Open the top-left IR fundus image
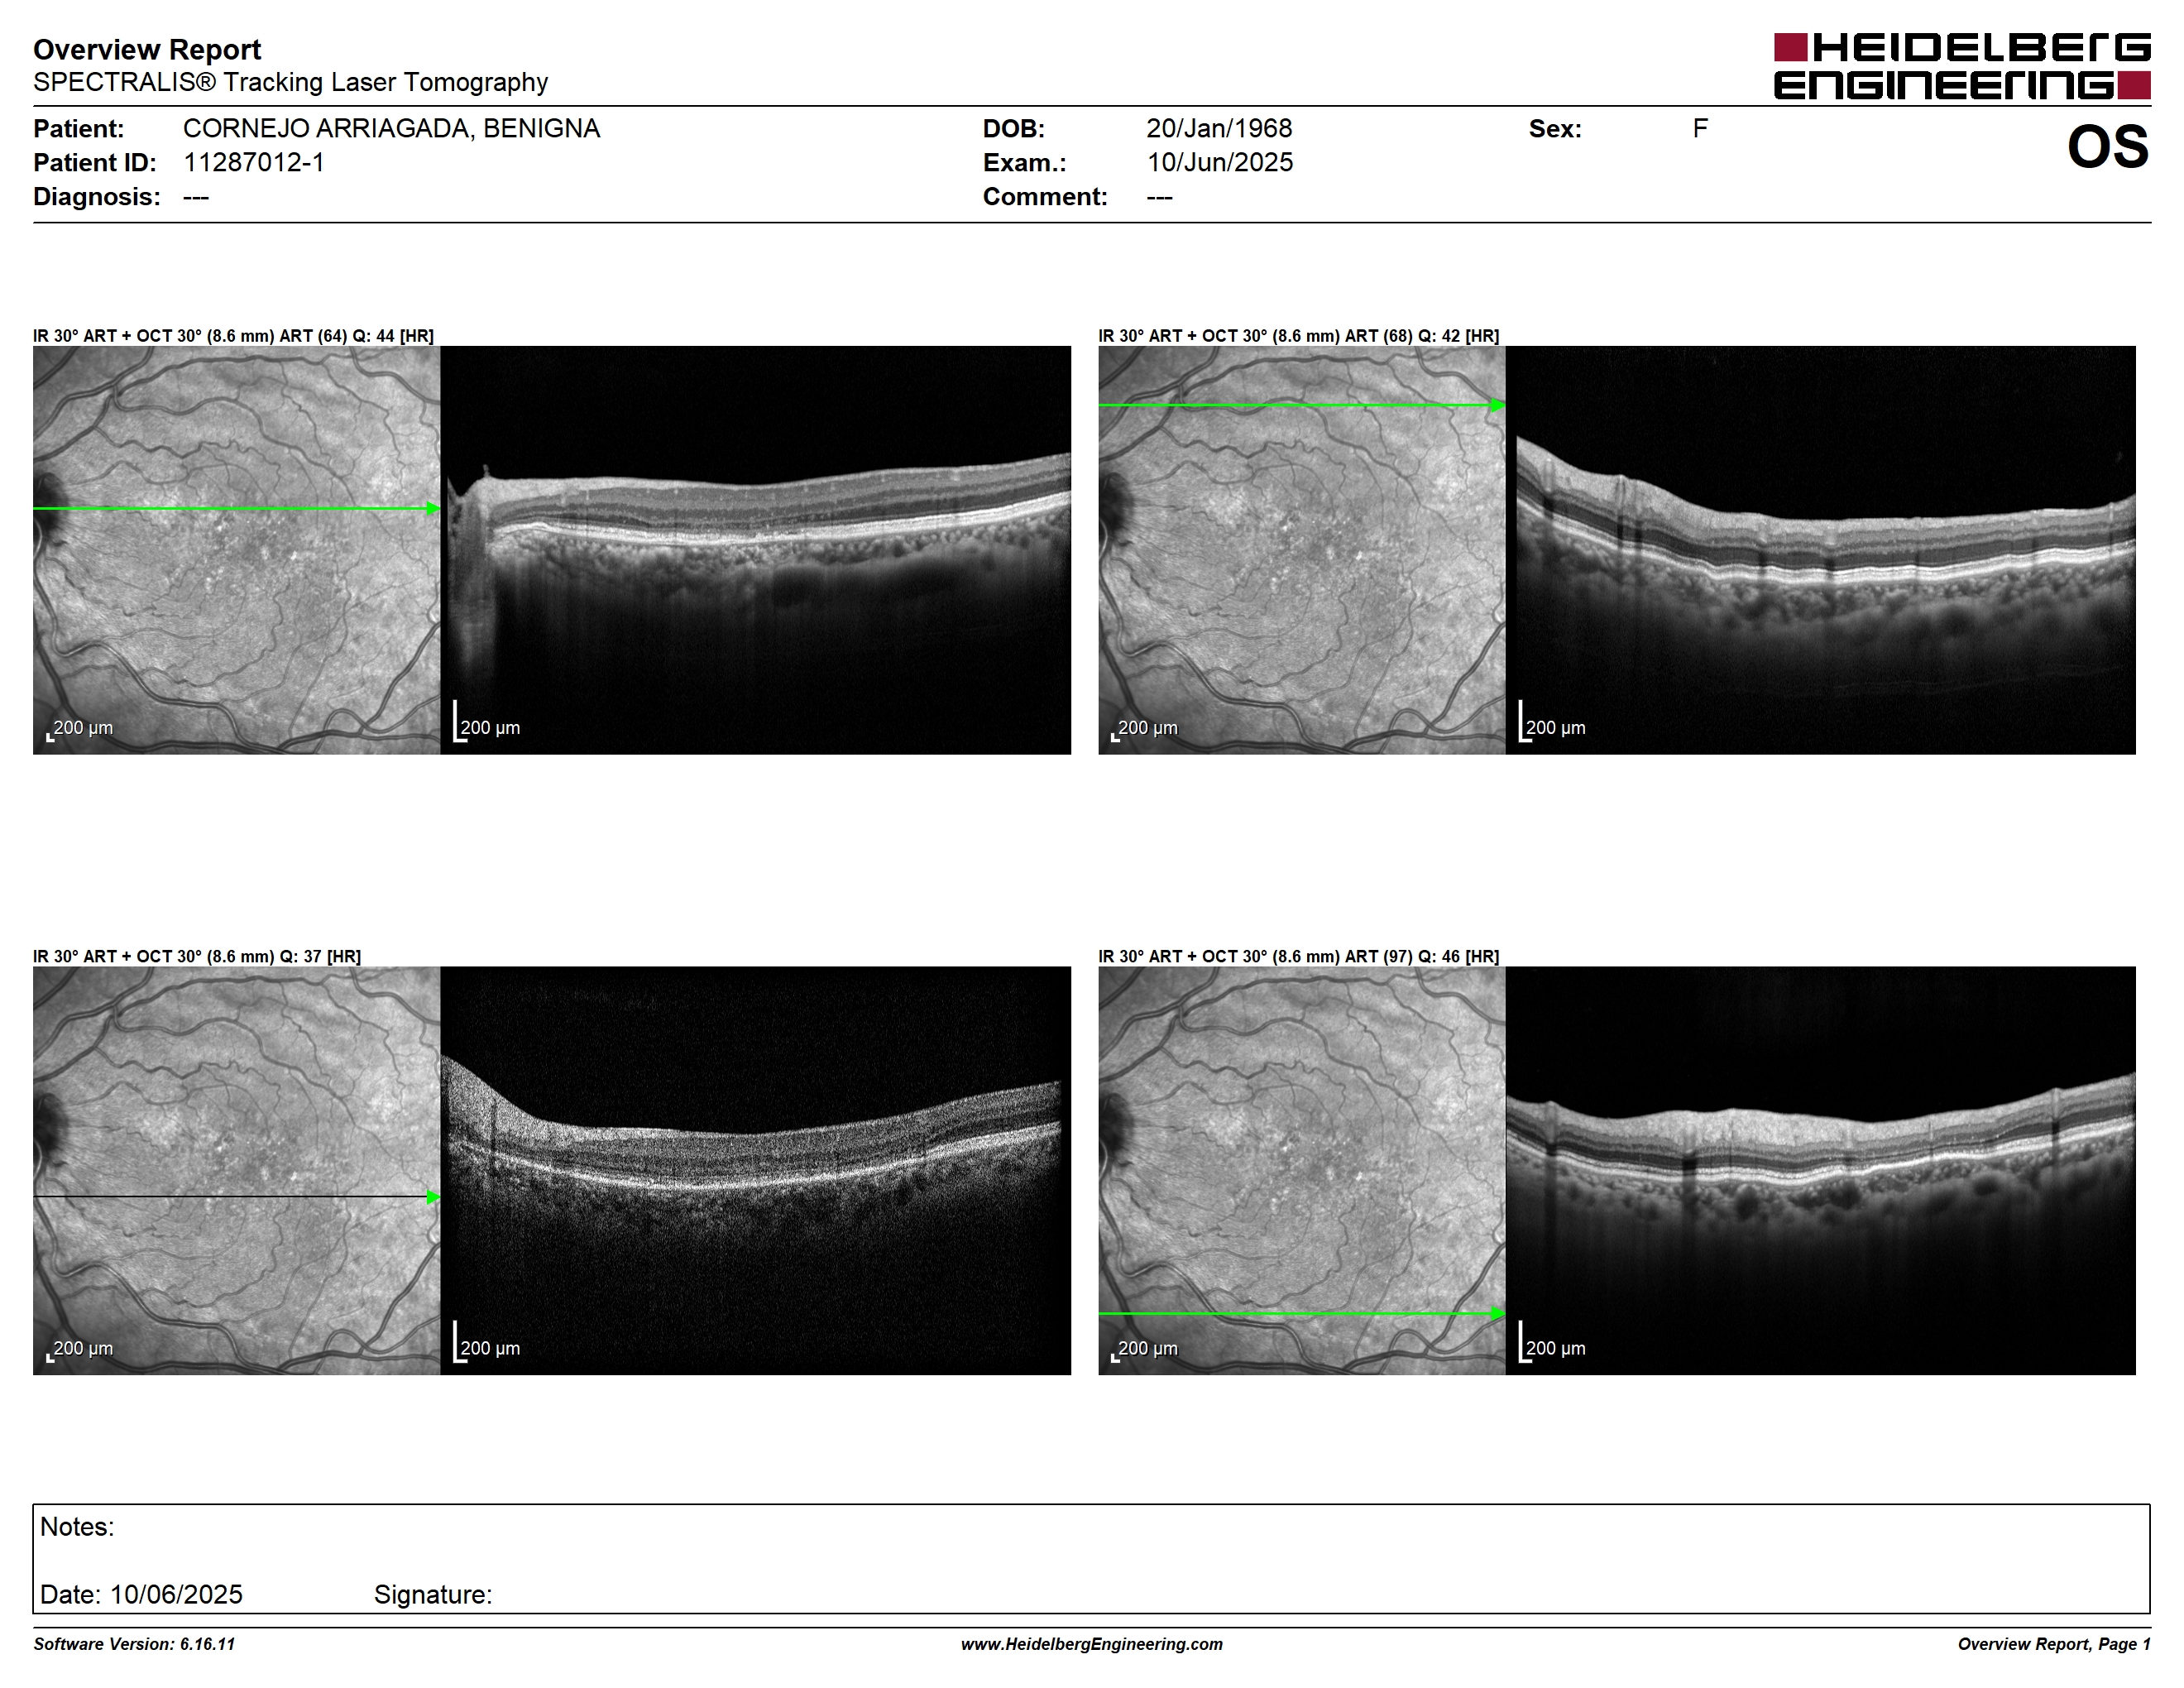Viewport: 2184px width, 1688px height. [237, 550]
